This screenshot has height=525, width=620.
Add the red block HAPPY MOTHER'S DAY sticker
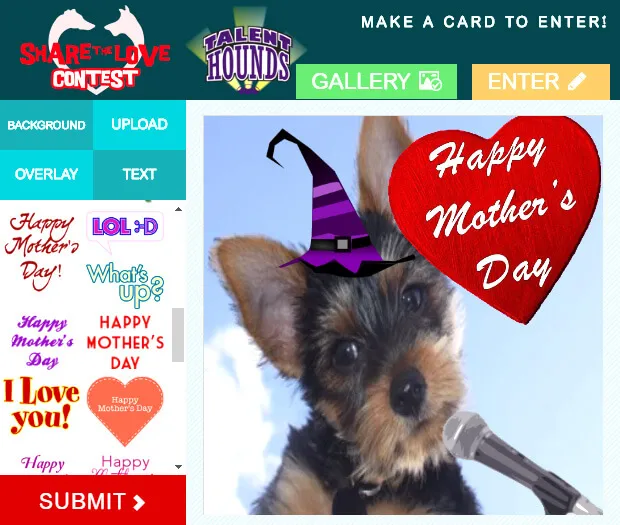(125, 342)
